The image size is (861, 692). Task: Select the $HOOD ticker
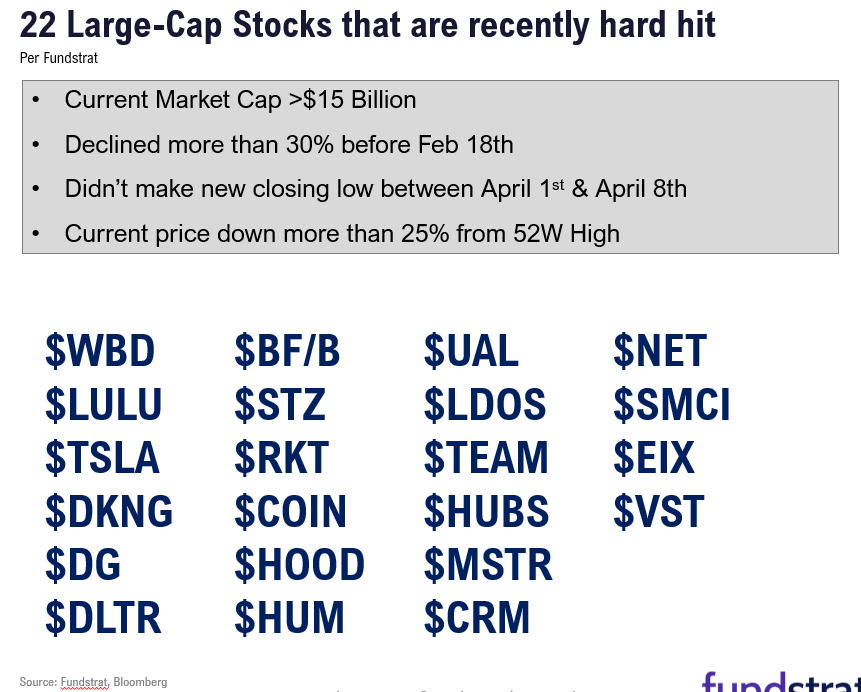coord(299,564)
